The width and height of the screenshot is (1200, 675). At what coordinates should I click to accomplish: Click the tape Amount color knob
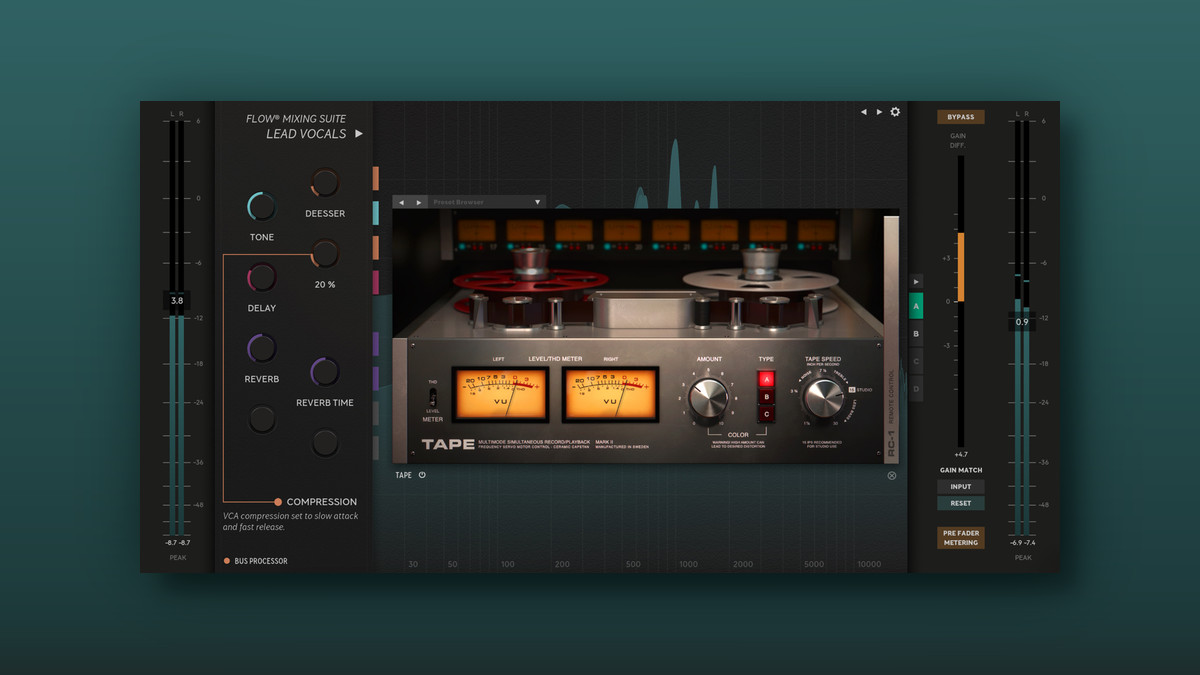click(x=708, y=398)
